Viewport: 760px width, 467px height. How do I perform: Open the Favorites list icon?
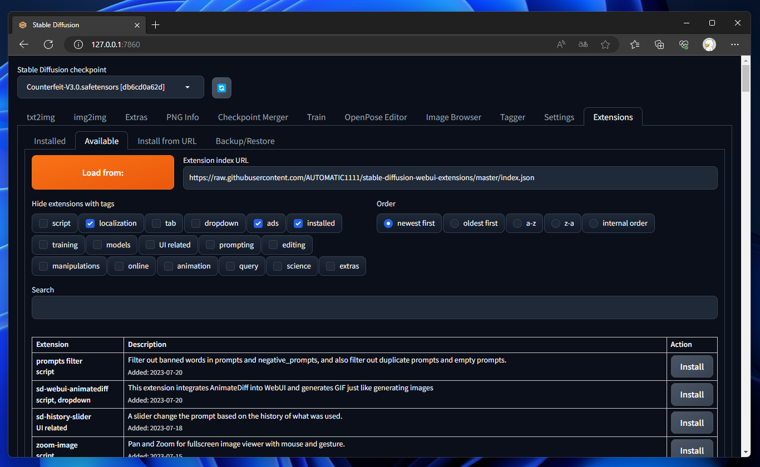[x=634, y=45]
